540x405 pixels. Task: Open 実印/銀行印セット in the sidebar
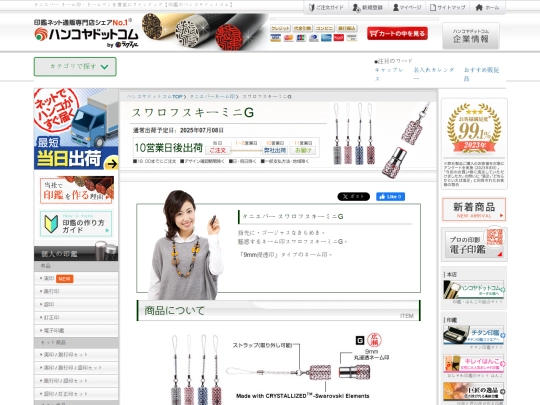pos(76,355)
